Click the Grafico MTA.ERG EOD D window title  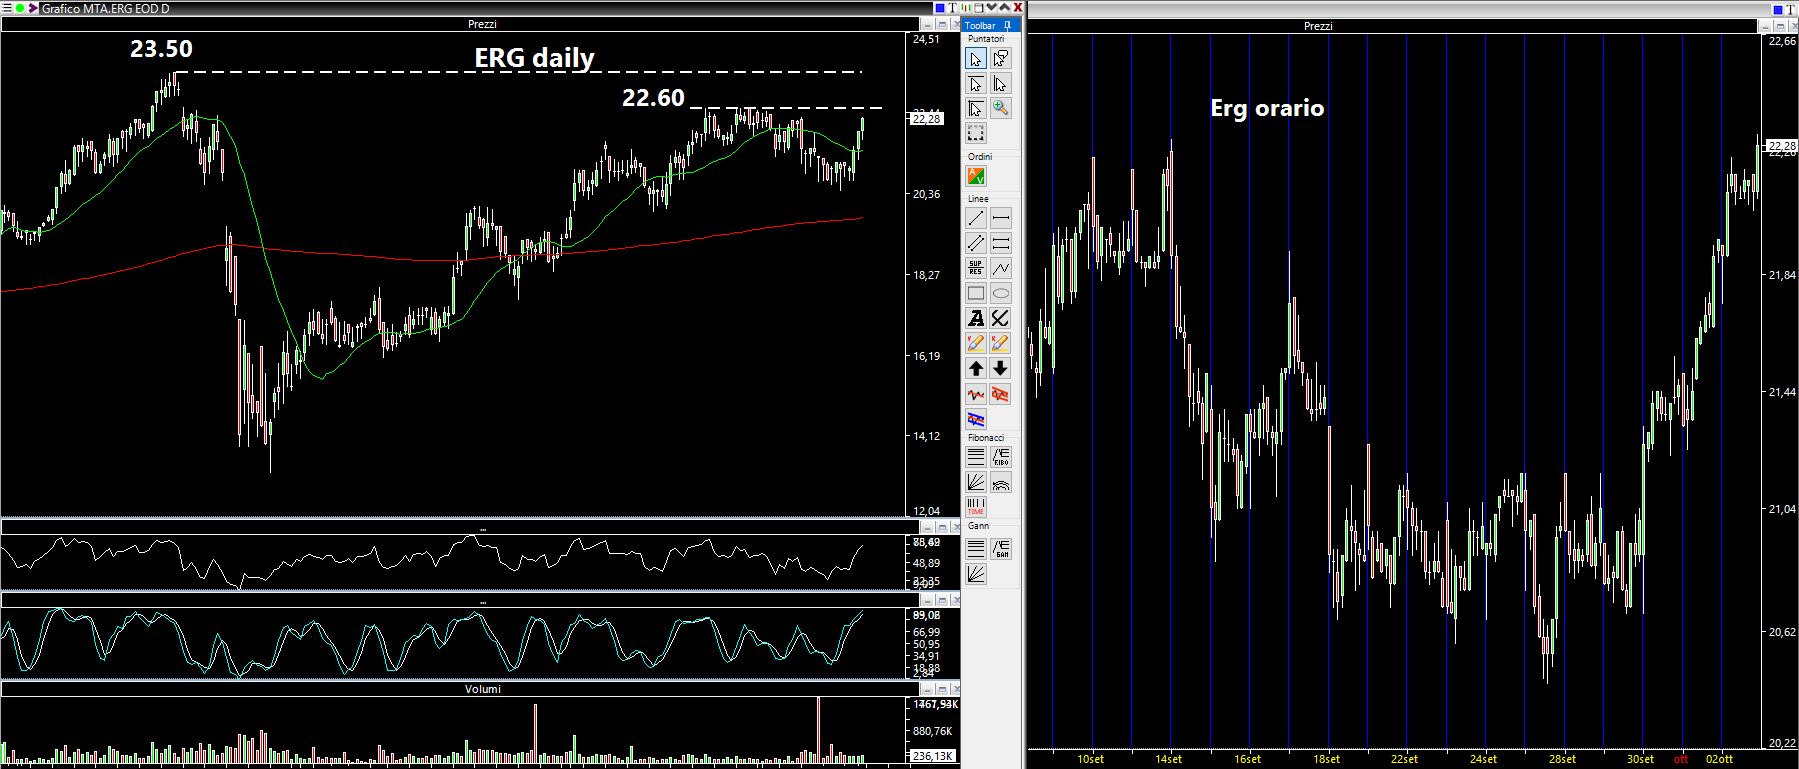(x=105, y=8)
